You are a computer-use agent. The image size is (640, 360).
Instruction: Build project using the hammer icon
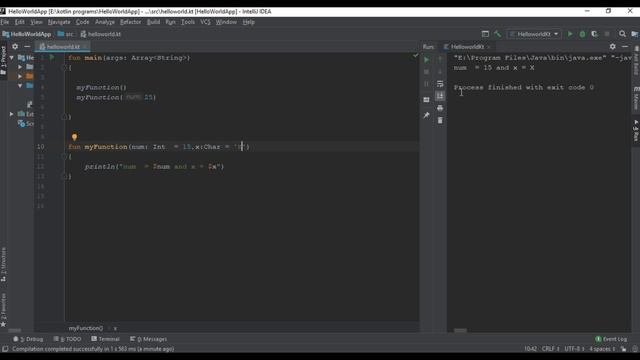pyautogui.click(x=498, y=34)
